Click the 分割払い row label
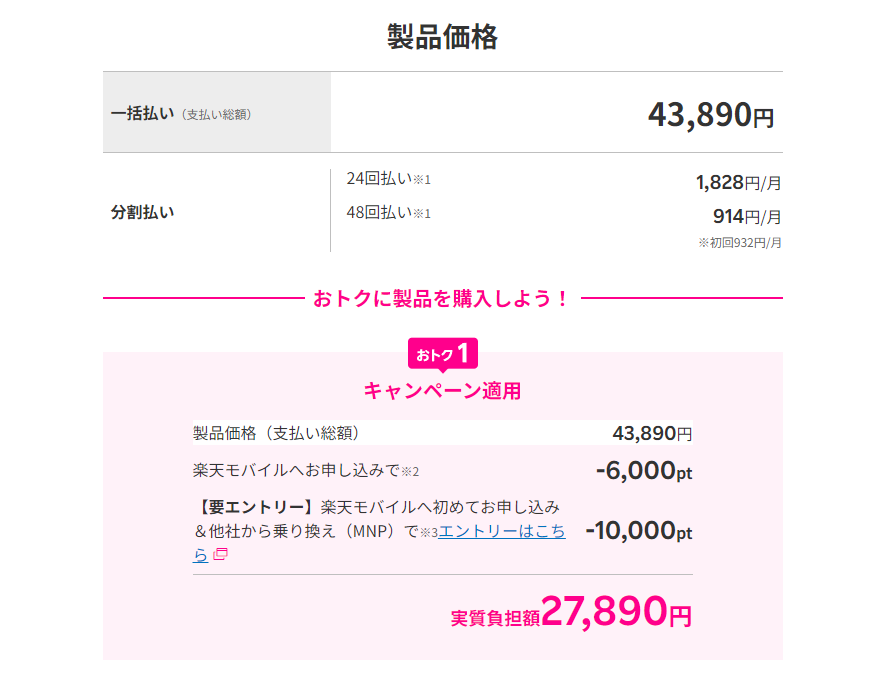This screenshot has height=685, width=894. pyautogui.click(x=143, y=212)
